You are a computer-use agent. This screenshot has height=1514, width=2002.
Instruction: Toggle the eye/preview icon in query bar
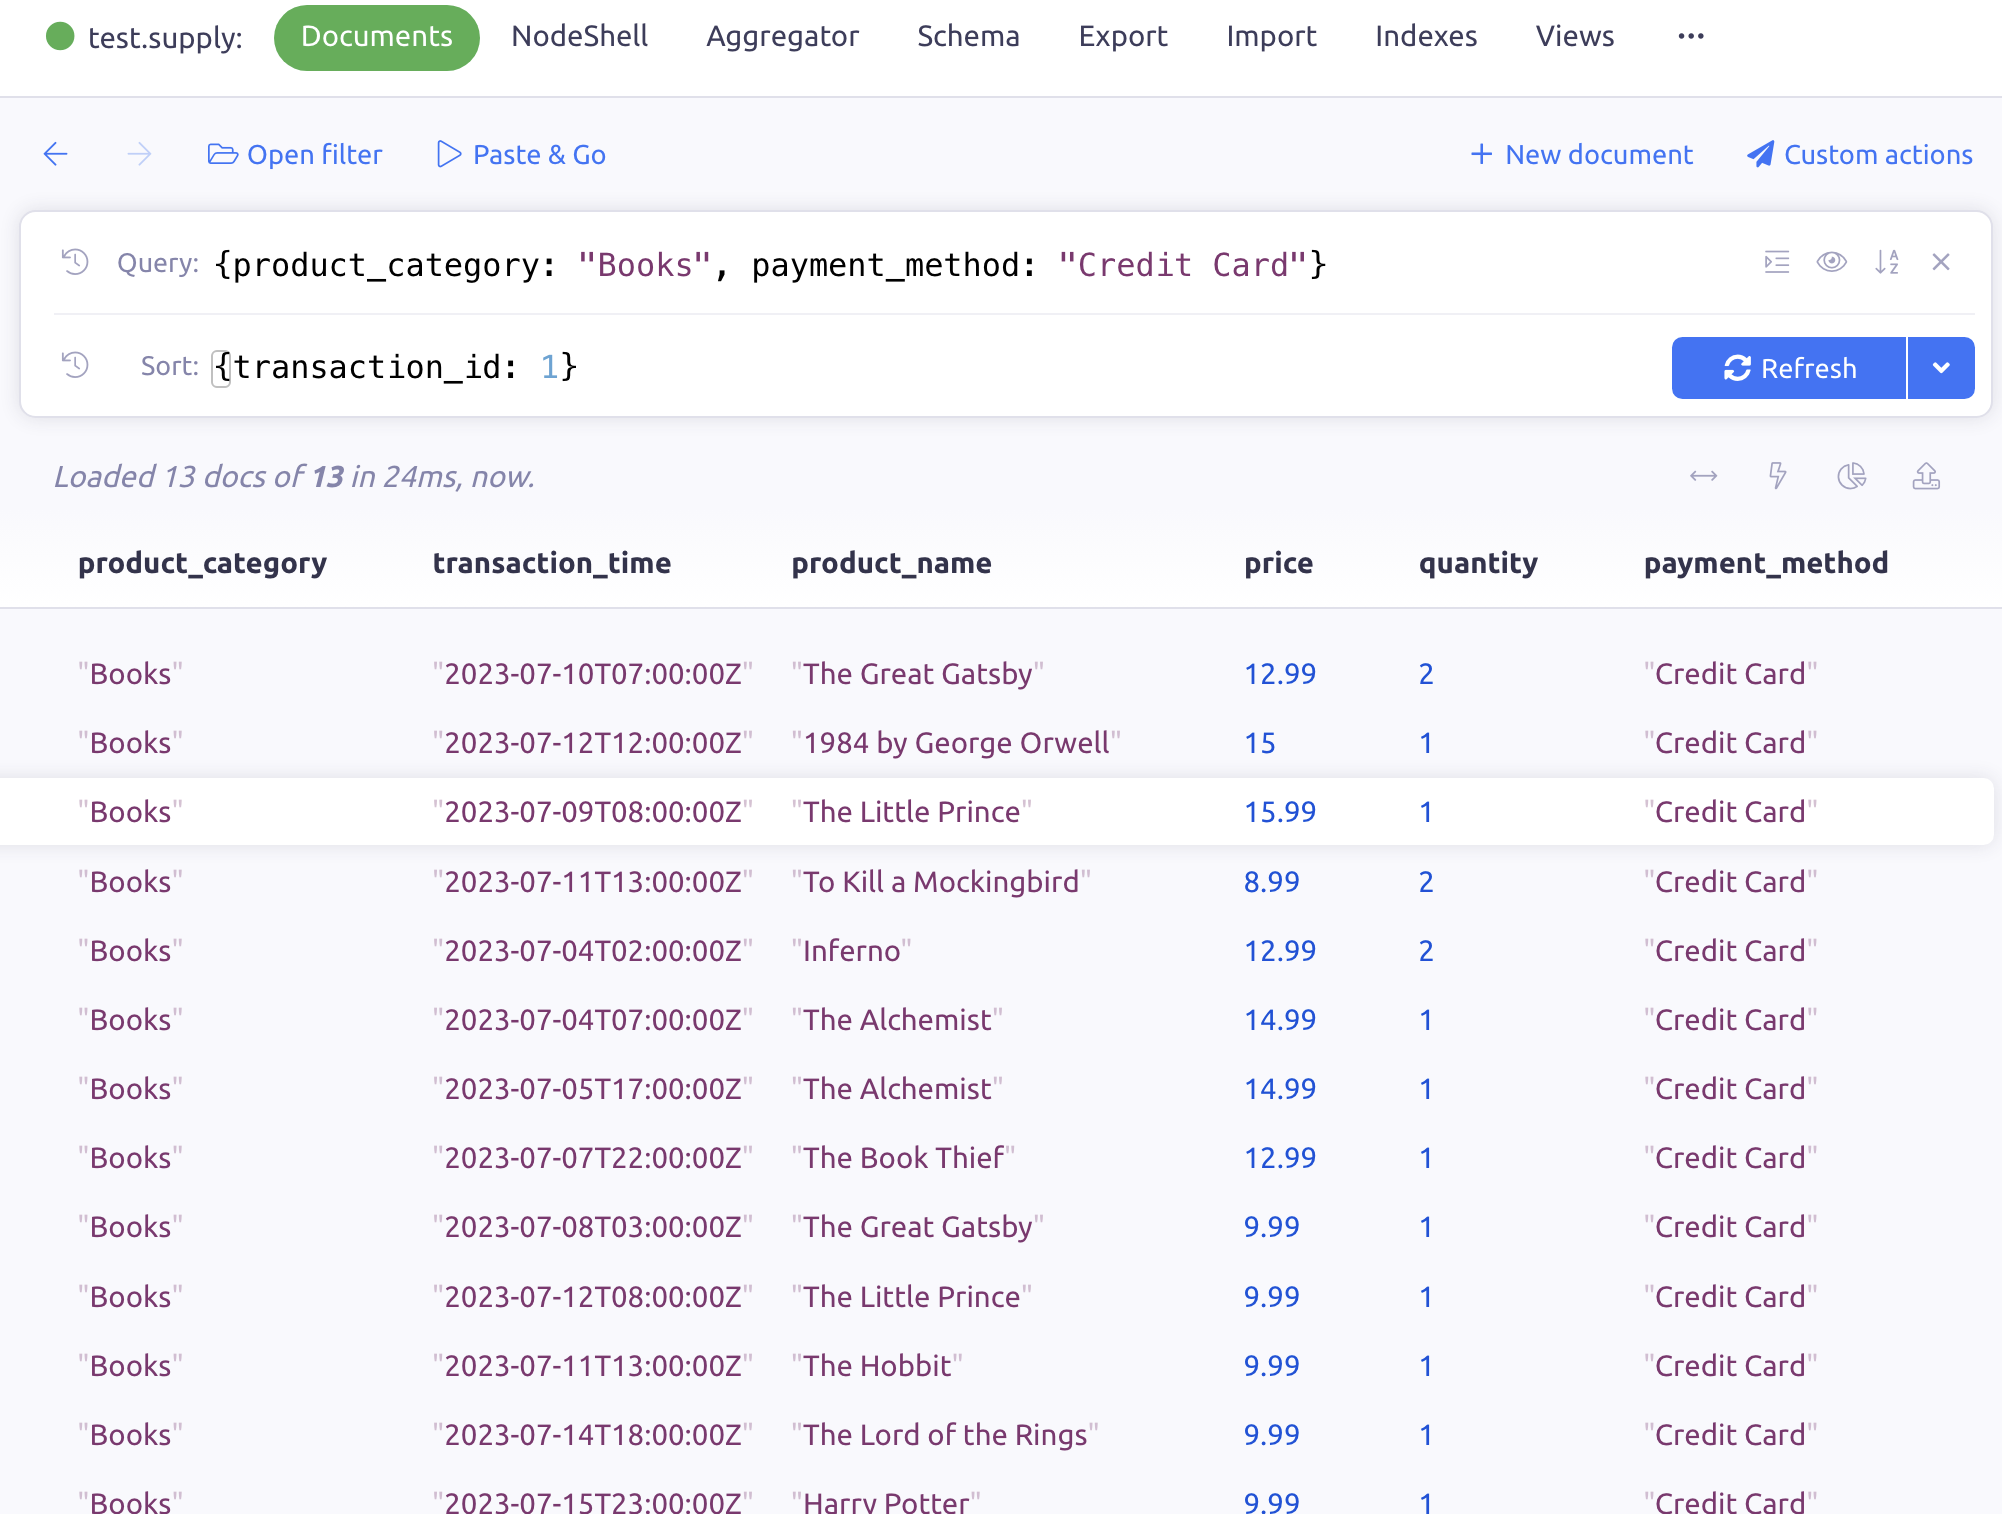(x=1832, y=262)
